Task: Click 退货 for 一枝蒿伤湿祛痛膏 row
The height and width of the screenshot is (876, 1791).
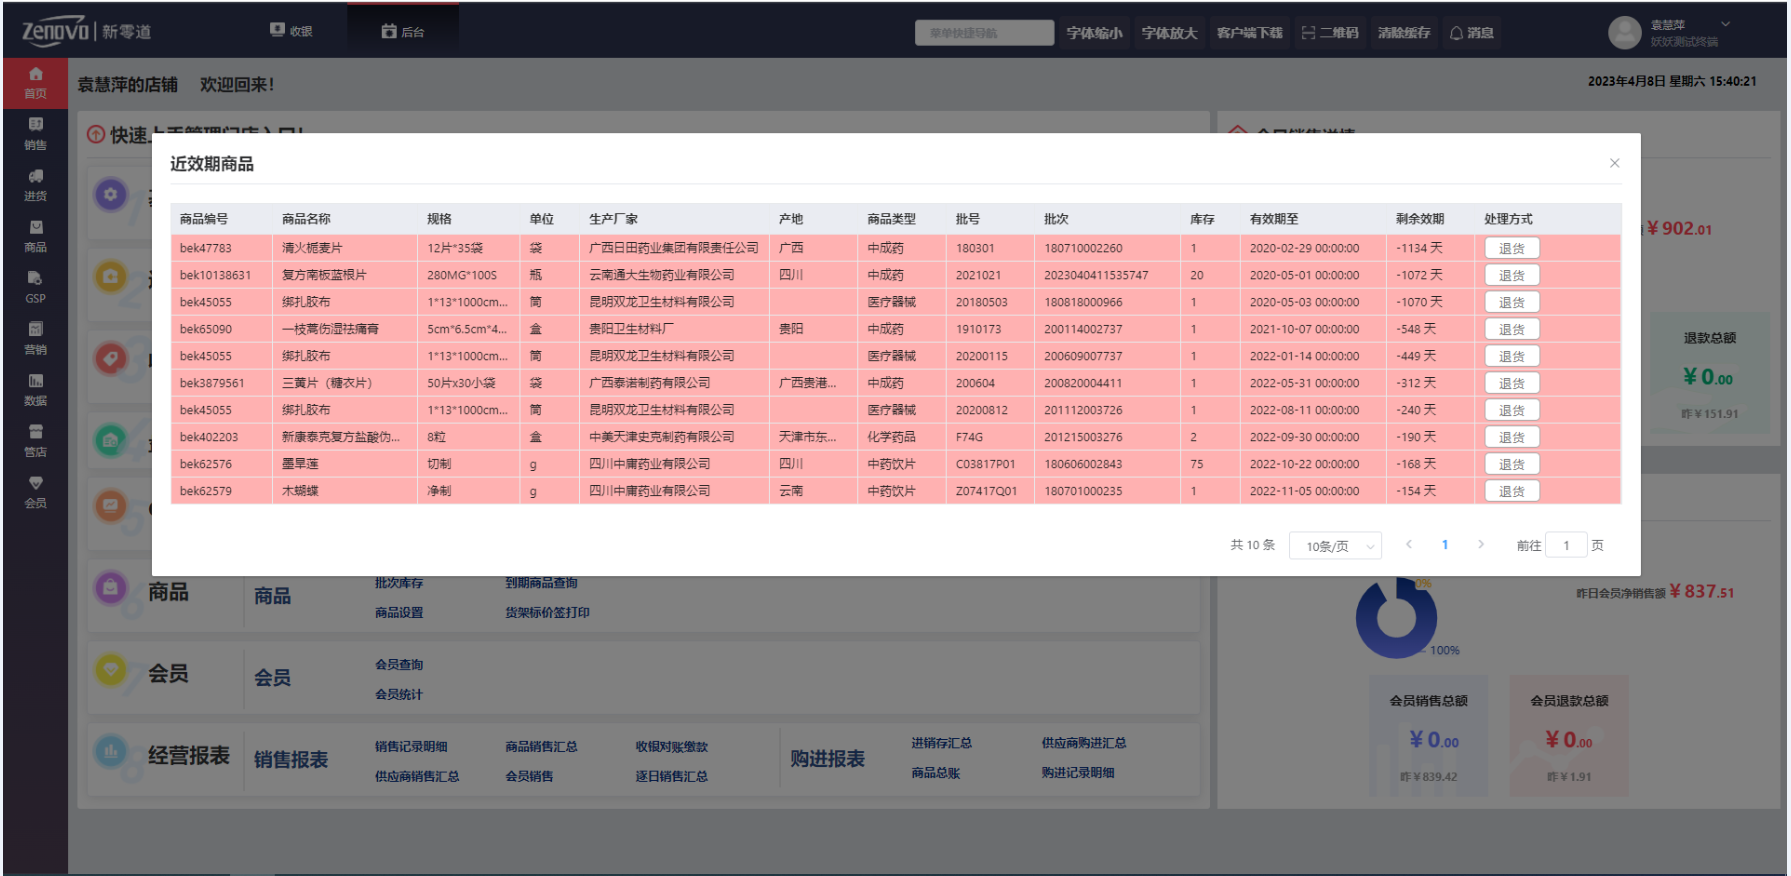Action: tap(1512, 329)
